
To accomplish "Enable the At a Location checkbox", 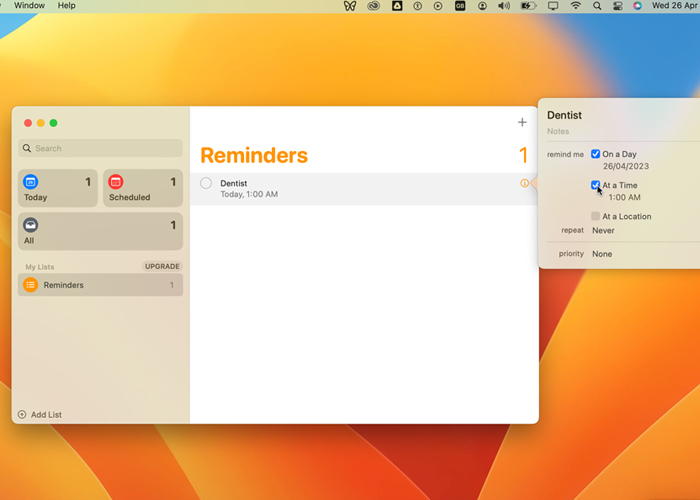I will [x=595, y=217].
